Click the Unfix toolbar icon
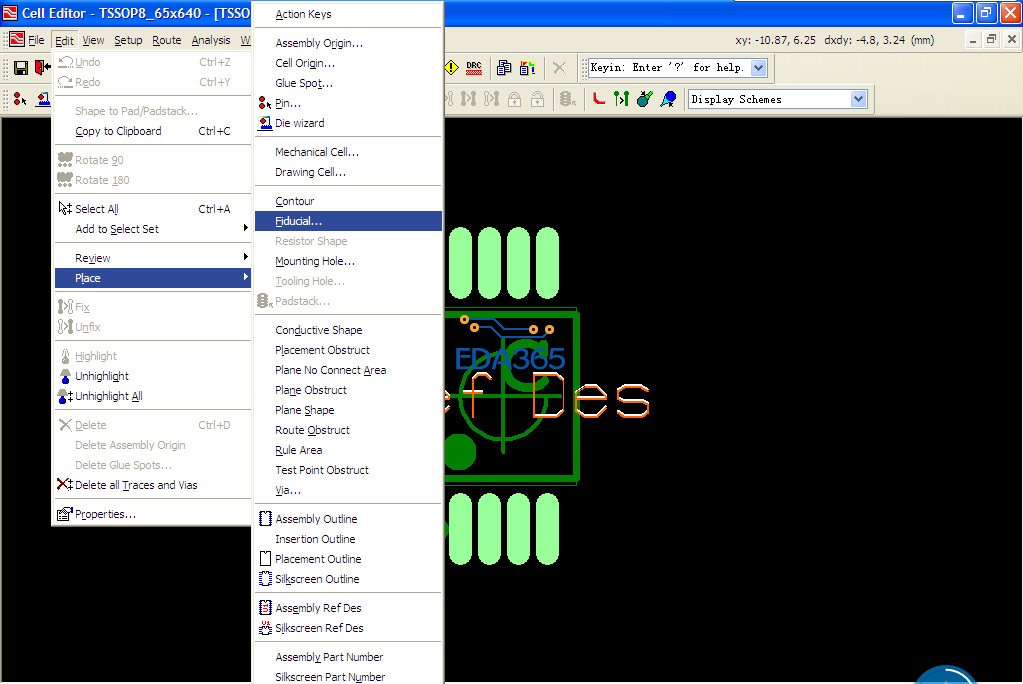The width and height of the screenshot is (1023, 684). point(491,99)
